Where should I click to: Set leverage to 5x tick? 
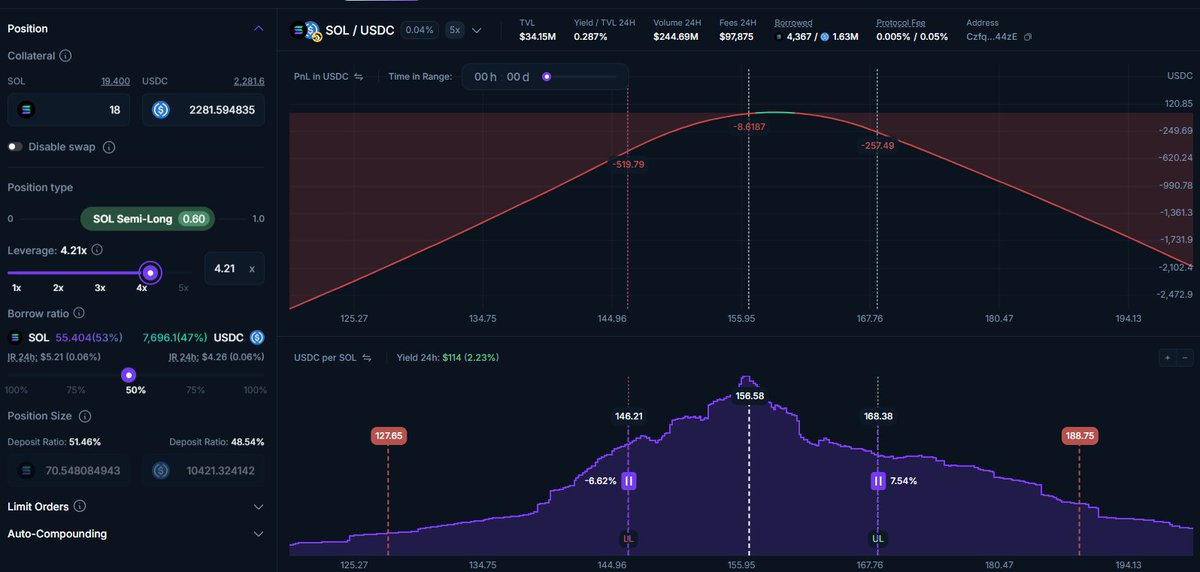[x=183, y=288]
